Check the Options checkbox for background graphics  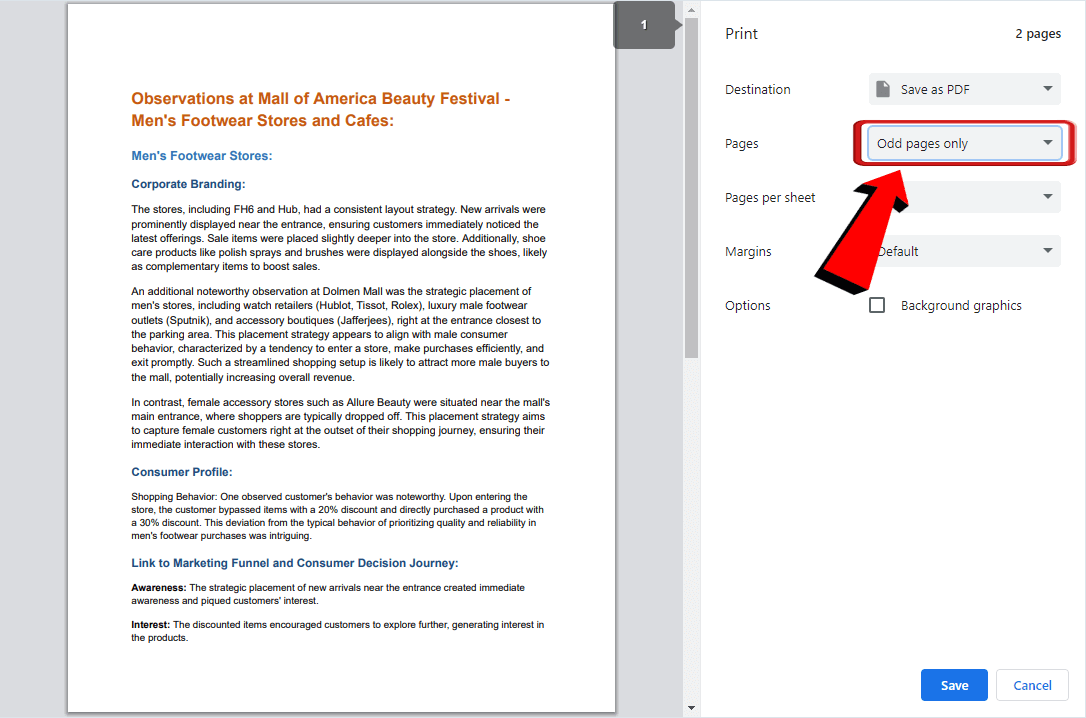[x=877, y=305]
